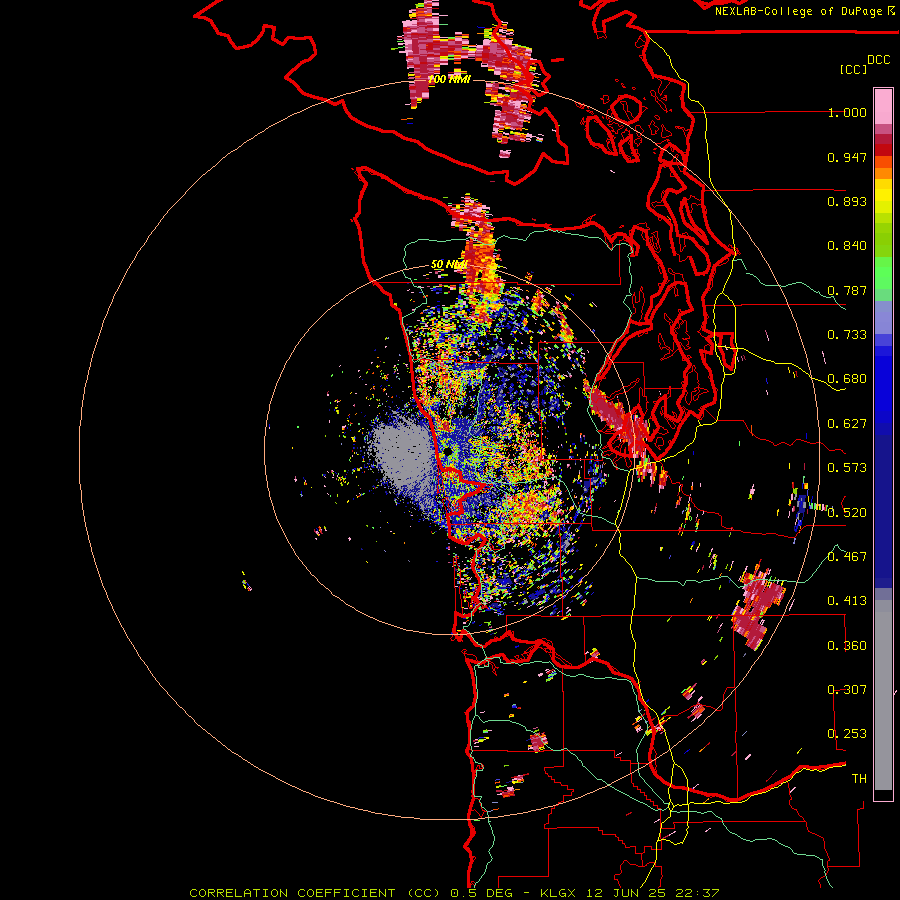
Task: Click the [CC] unit label by the scale
Action: pyautogui.click(x=854, y=69)
